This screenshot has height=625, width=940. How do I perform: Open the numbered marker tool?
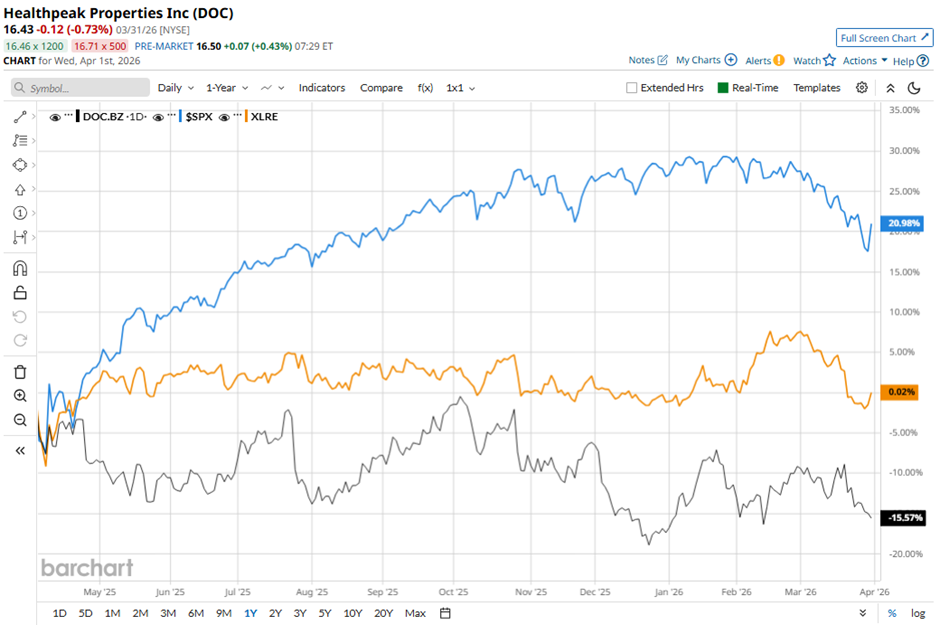tap(20, 213)
